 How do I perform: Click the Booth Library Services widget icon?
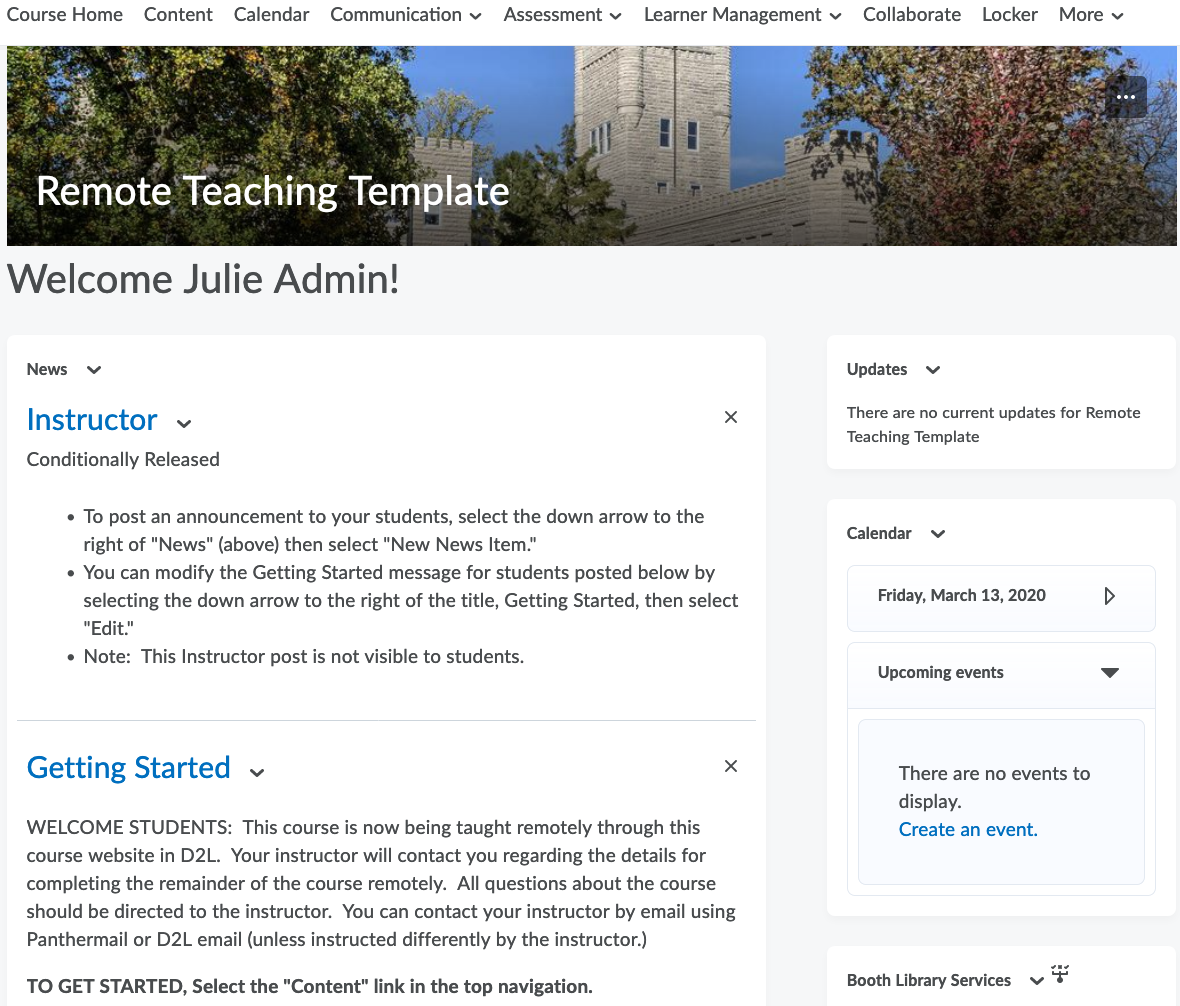tap(1061, 974)
